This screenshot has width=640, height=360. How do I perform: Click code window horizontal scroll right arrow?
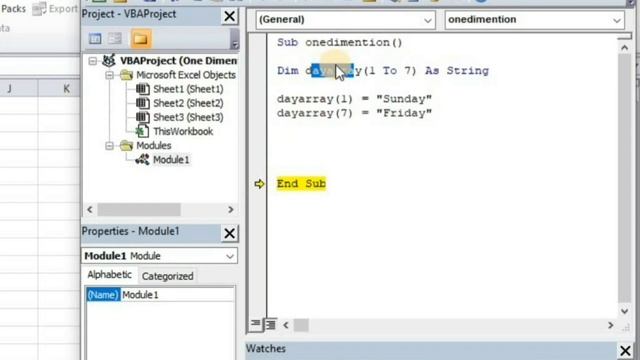(610, 325)
